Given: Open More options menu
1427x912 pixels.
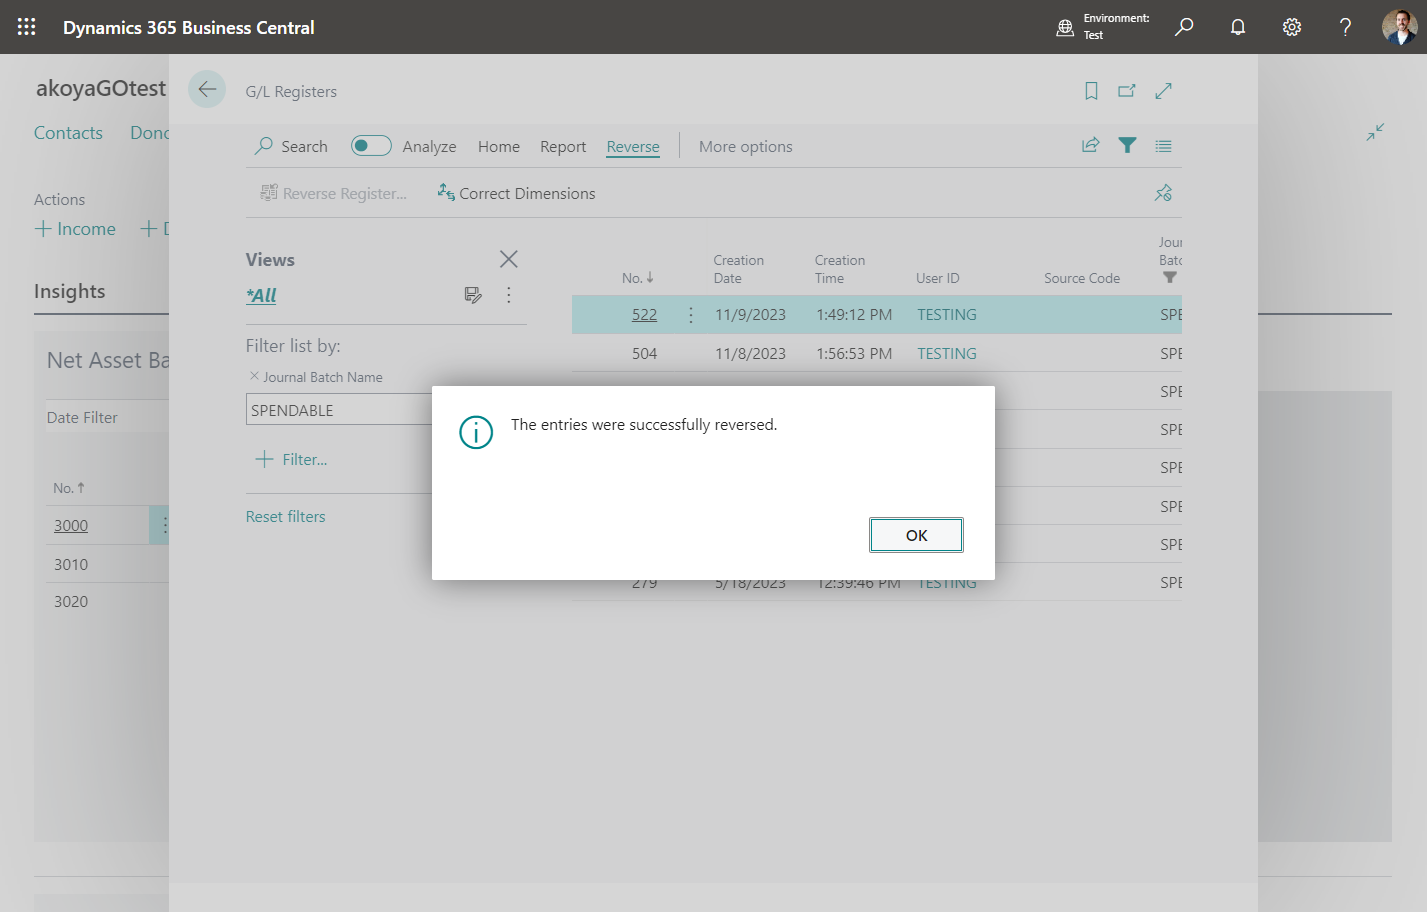Looking at the screenshot, I should [x=746, y=147].
